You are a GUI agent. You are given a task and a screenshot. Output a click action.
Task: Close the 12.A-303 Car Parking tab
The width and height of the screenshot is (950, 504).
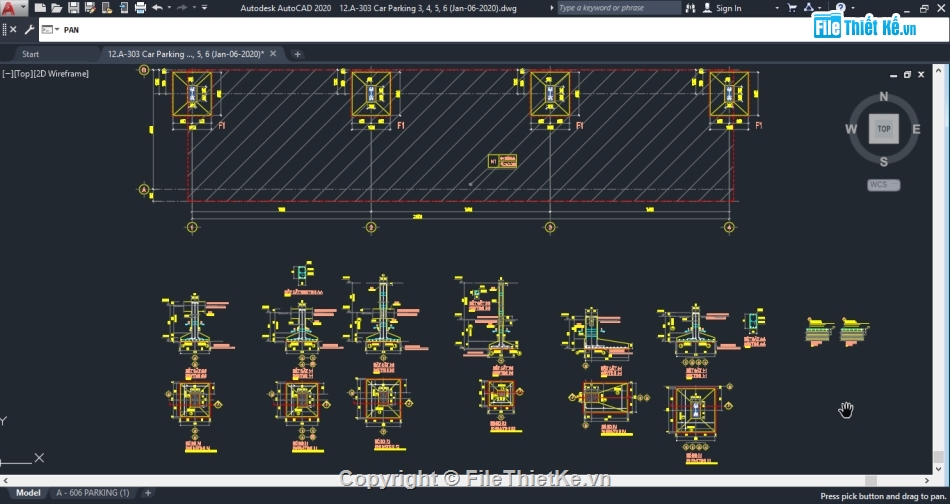point(273,54)
